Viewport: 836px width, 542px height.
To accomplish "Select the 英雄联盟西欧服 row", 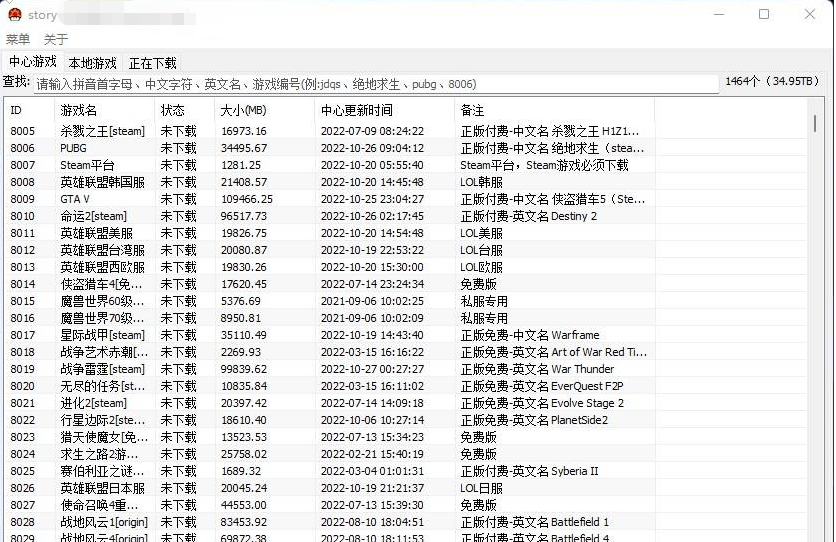I will tap(405, 267).
